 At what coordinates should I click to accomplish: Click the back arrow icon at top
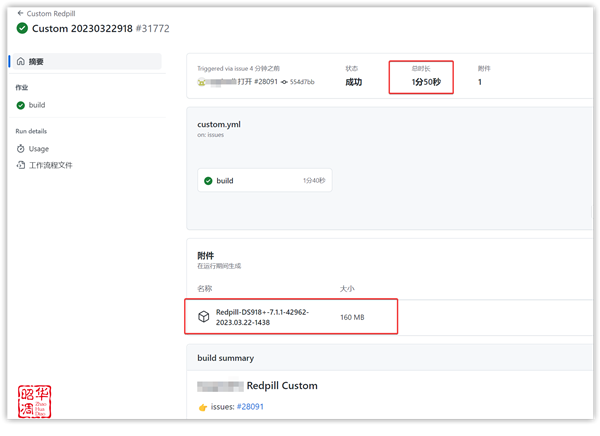(x=20, y=13)
